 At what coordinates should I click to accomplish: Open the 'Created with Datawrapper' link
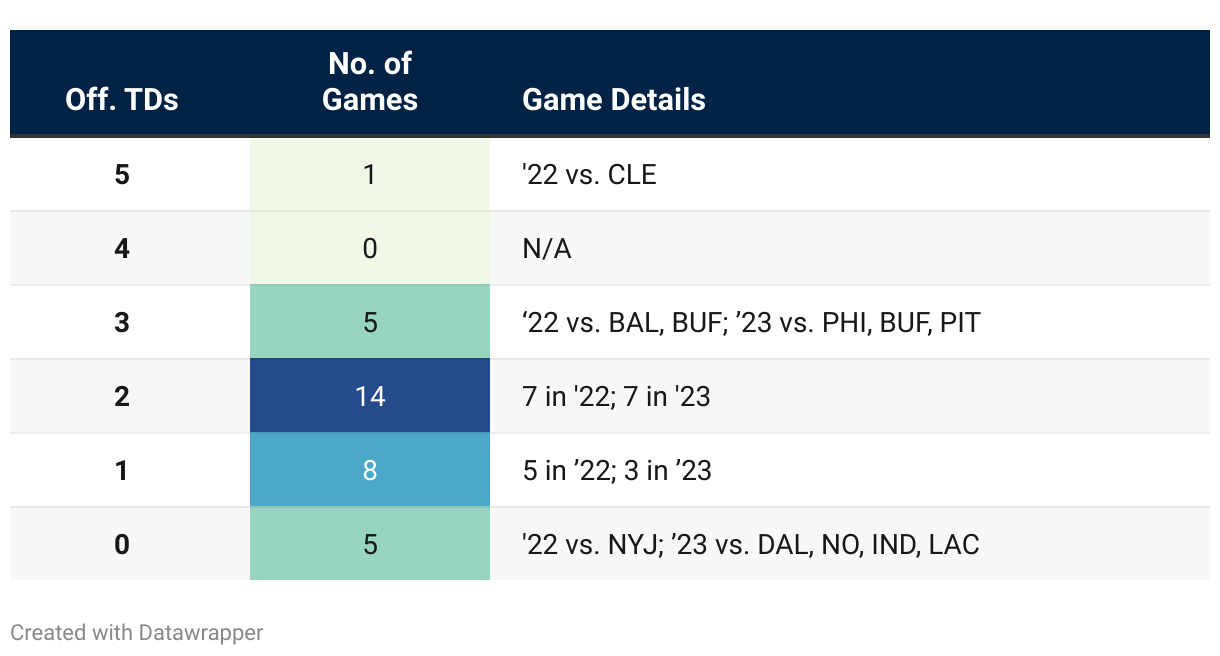pos(137,632)
